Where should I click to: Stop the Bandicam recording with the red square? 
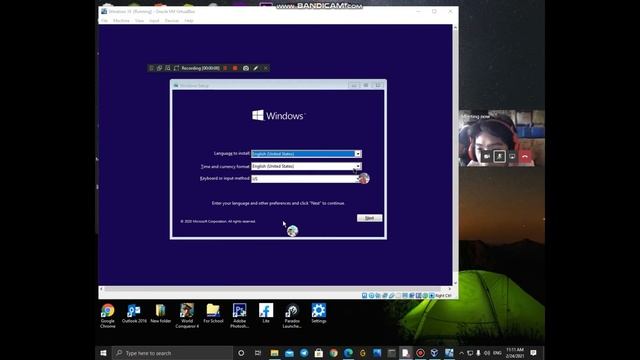[x=235, y=68]
